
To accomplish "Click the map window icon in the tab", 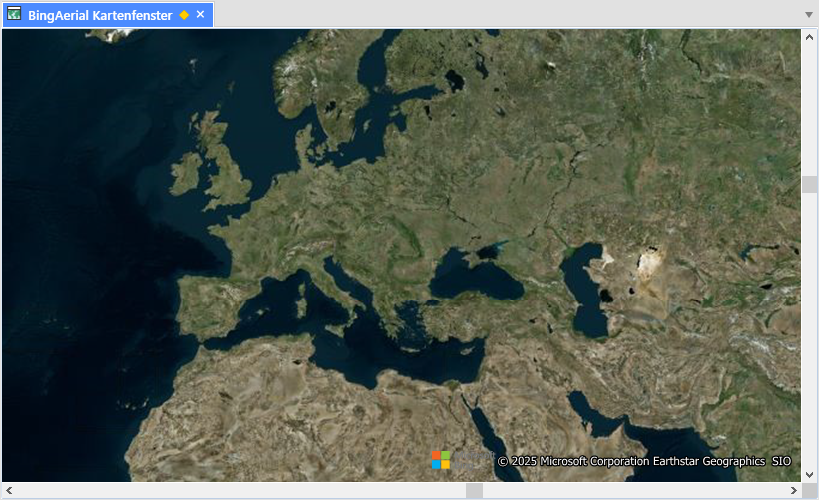I will click(x=14, y=15).
